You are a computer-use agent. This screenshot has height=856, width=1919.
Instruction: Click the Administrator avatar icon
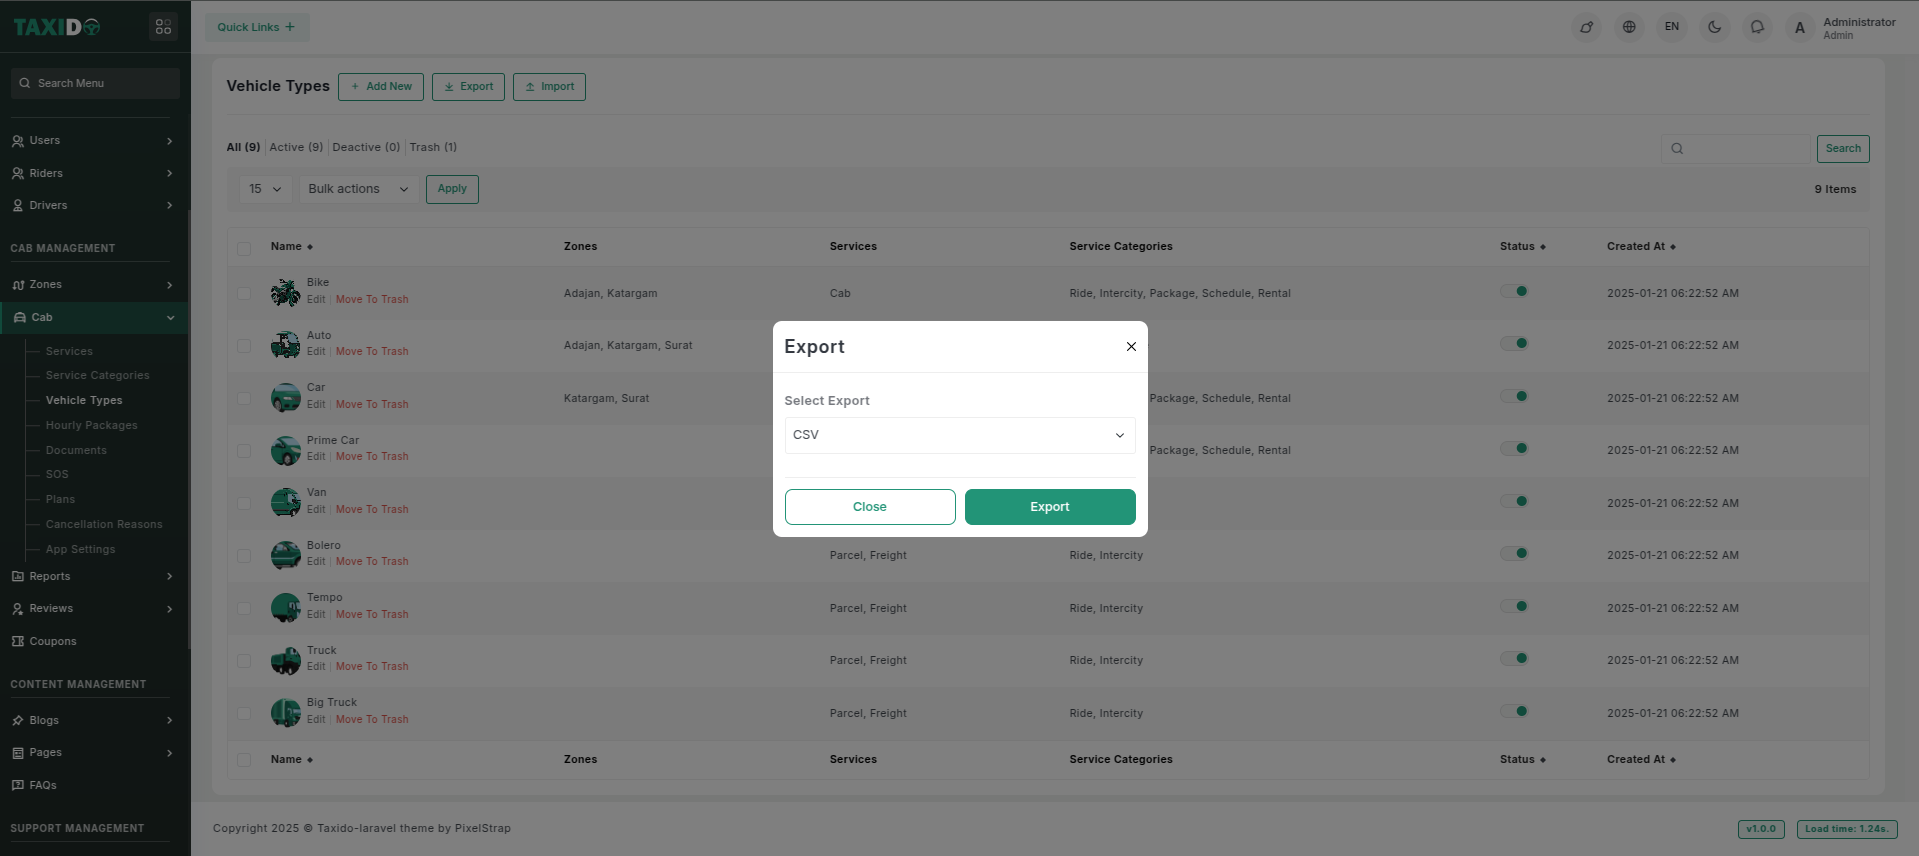coord(1800,28)
